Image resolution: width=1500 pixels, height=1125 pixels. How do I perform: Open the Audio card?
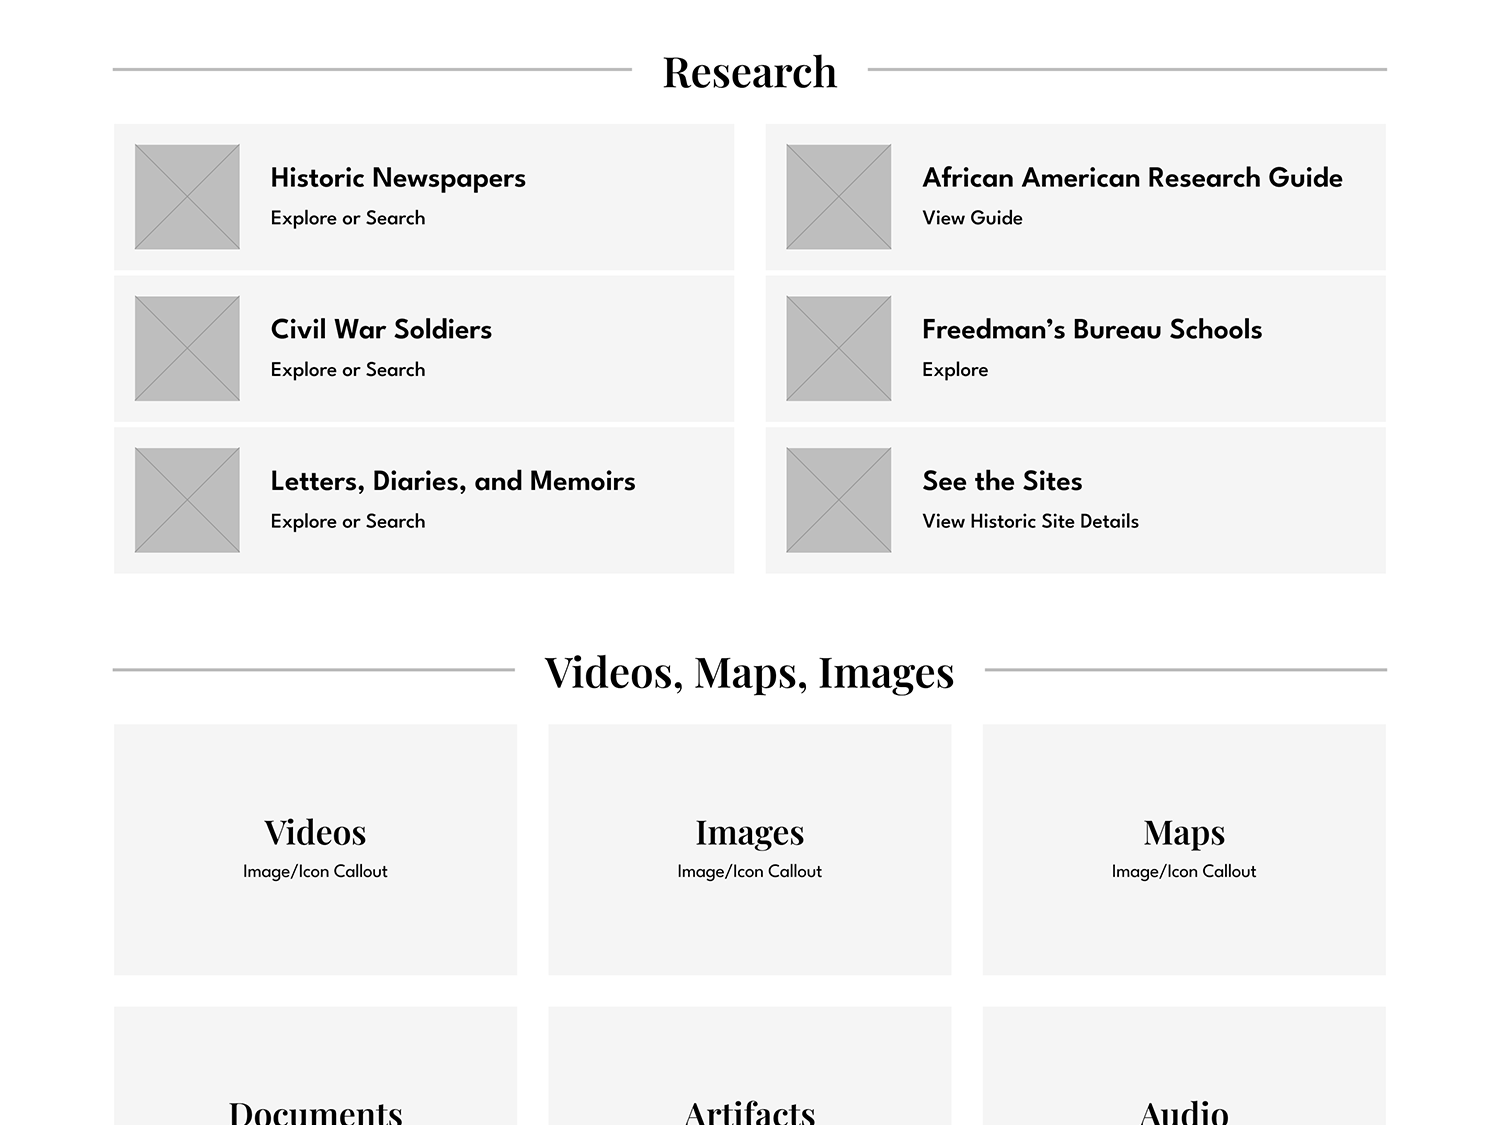point(1184,1080)
